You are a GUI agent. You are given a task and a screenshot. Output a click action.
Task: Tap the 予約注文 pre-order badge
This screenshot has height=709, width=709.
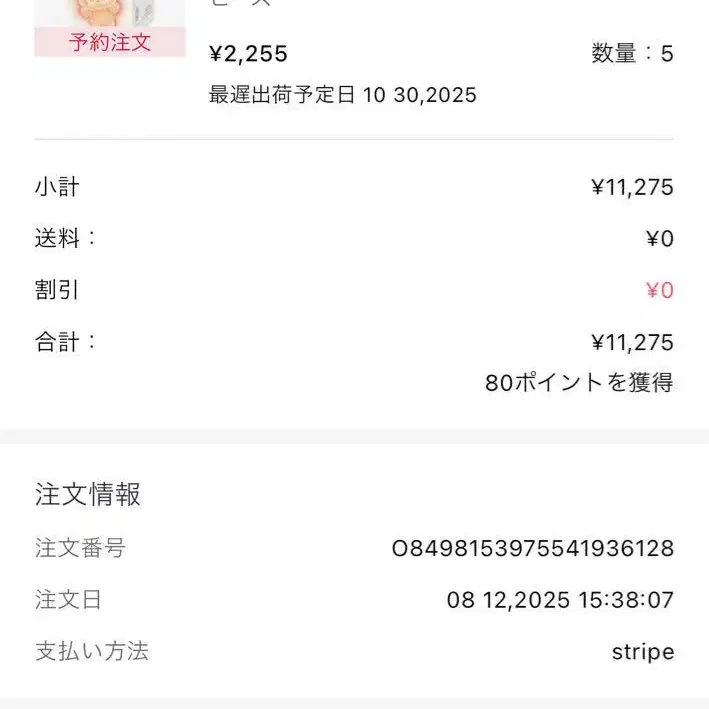(110, 42)
